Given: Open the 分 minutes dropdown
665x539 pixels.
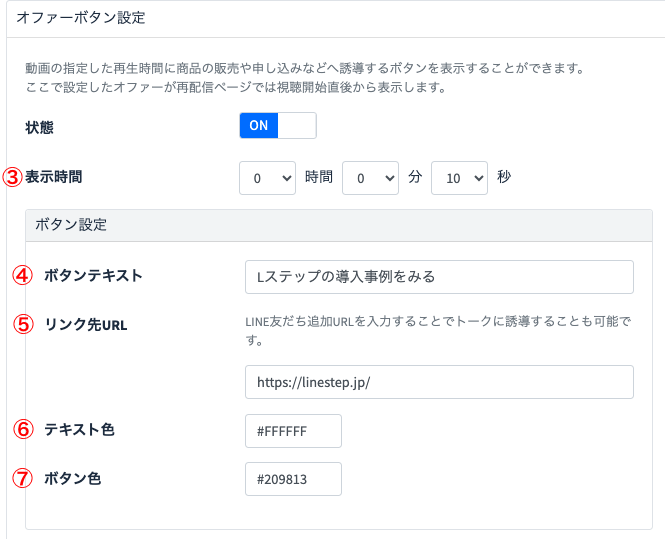Looking at the screenshot, I should click(x=370, y=178).
